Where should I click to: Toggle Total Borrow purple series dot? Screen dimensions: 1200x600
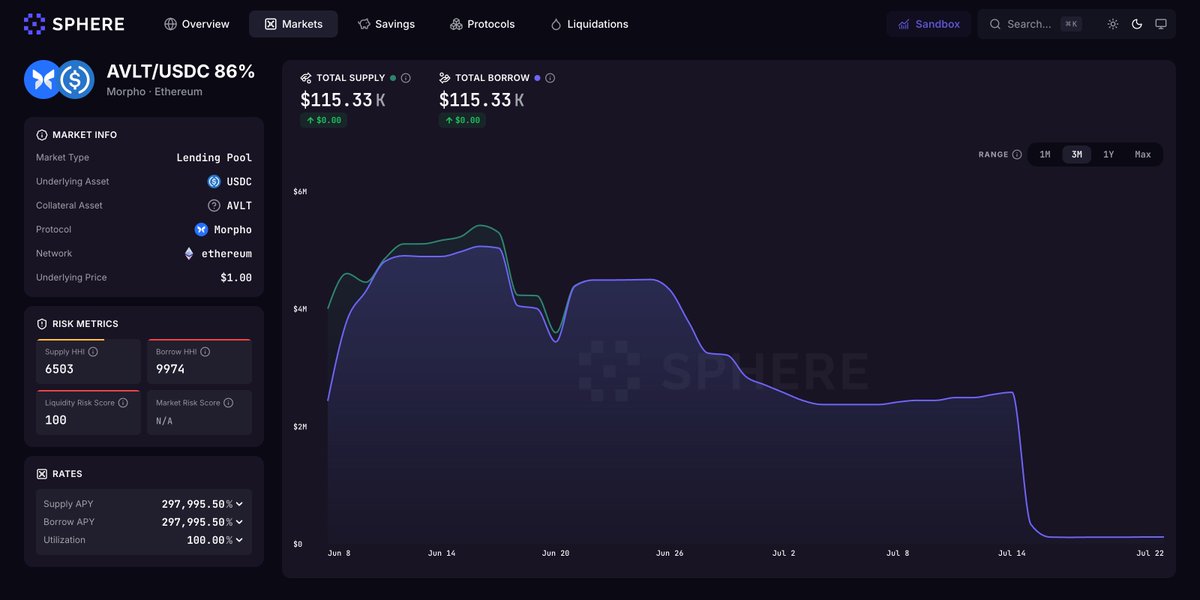tap(537, 78)
